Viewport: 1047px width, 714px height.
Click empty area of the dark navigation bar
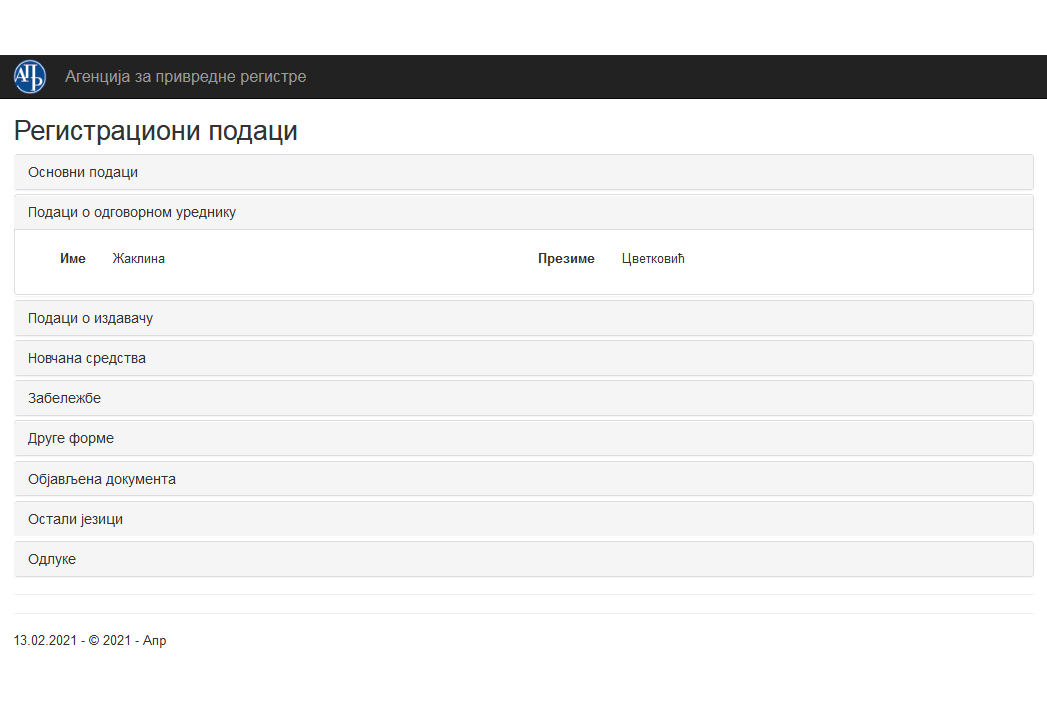pos(700,77)
